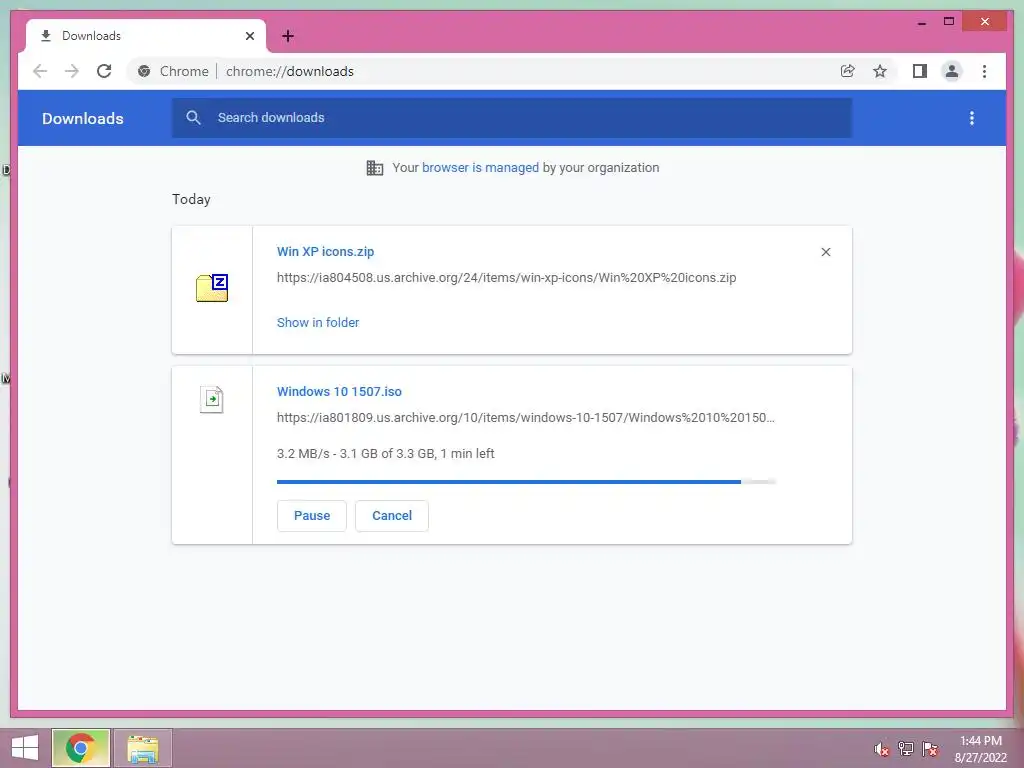
Task: Click the search magnifier icon
Action: pos(193,118)
